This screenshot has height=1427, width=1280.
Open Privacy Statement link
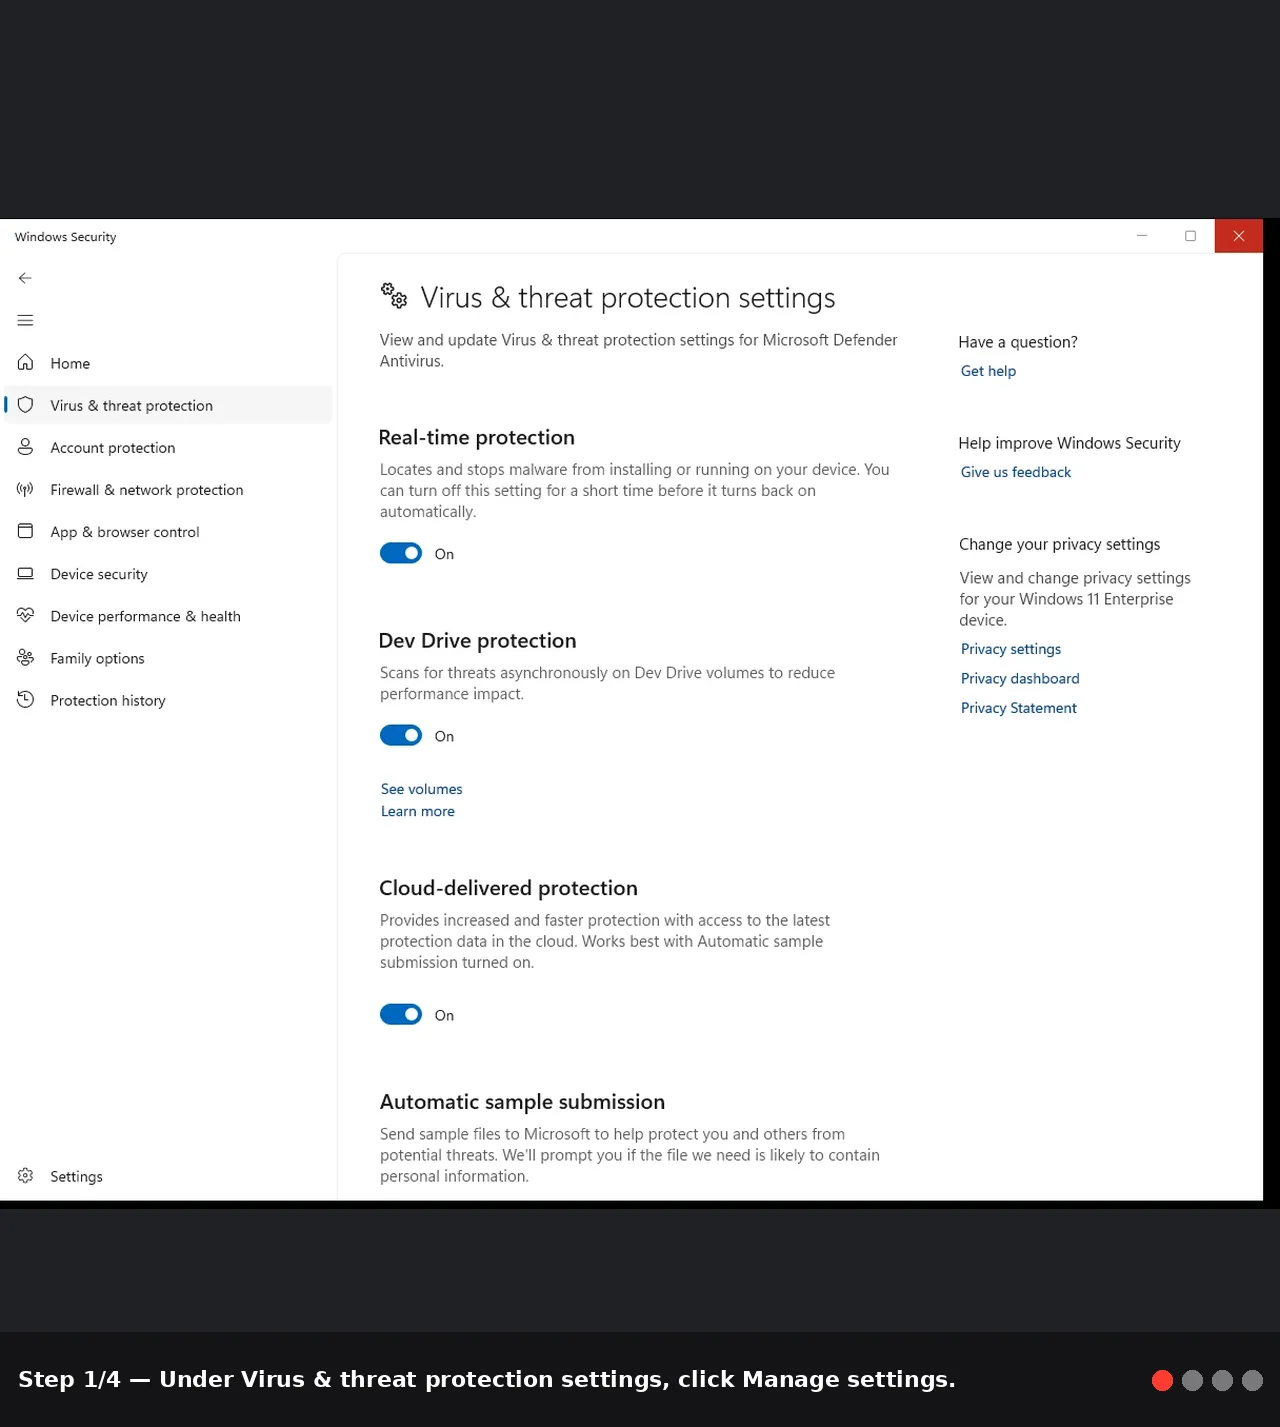pos(1018,708)
